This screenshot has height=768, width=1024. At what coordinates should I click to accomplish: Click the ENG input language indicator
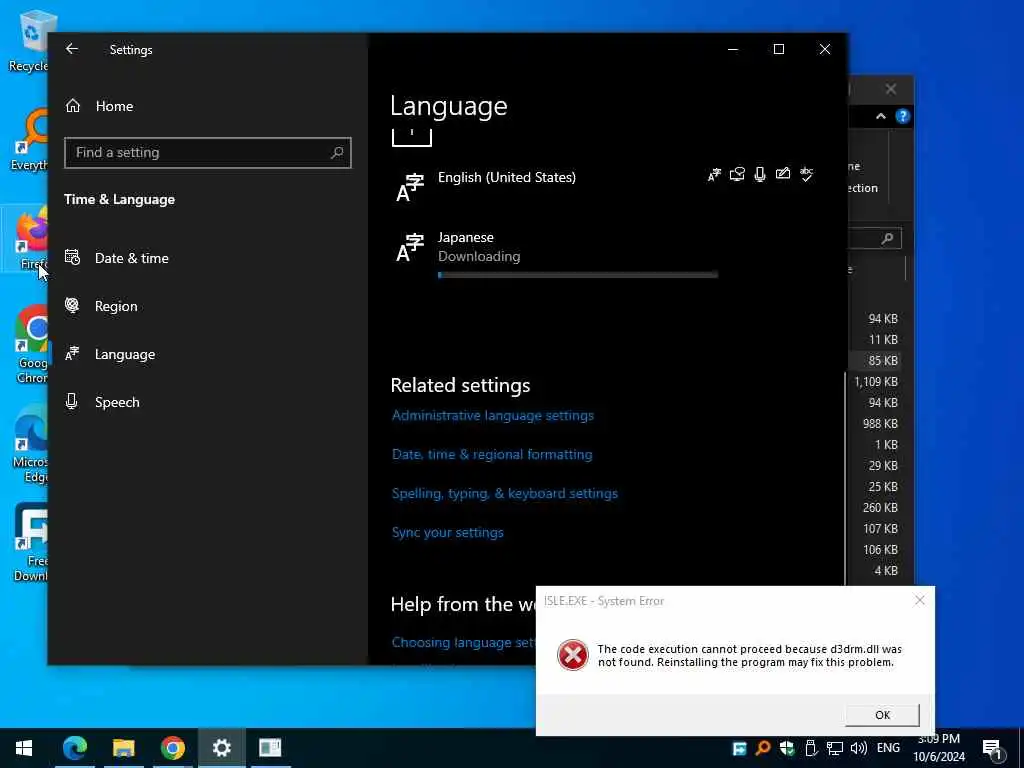click(x=888, y=748)
